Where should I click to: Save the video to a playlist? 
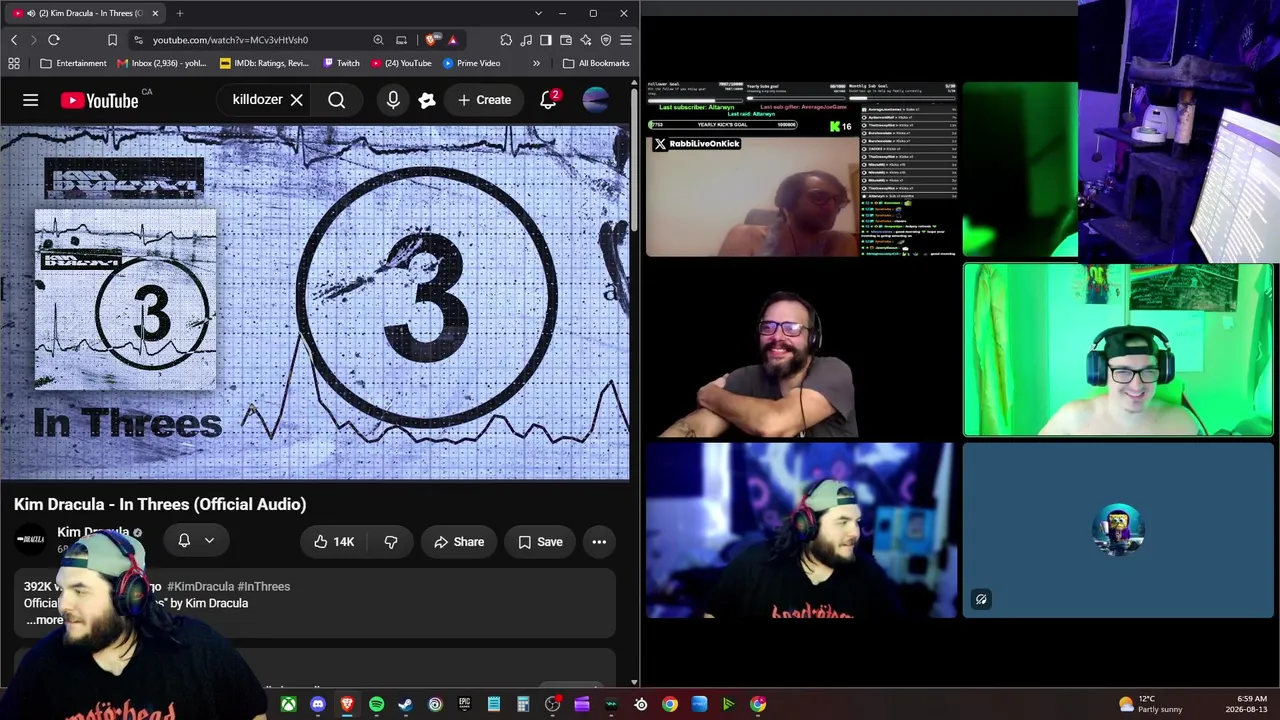(540, 542)
